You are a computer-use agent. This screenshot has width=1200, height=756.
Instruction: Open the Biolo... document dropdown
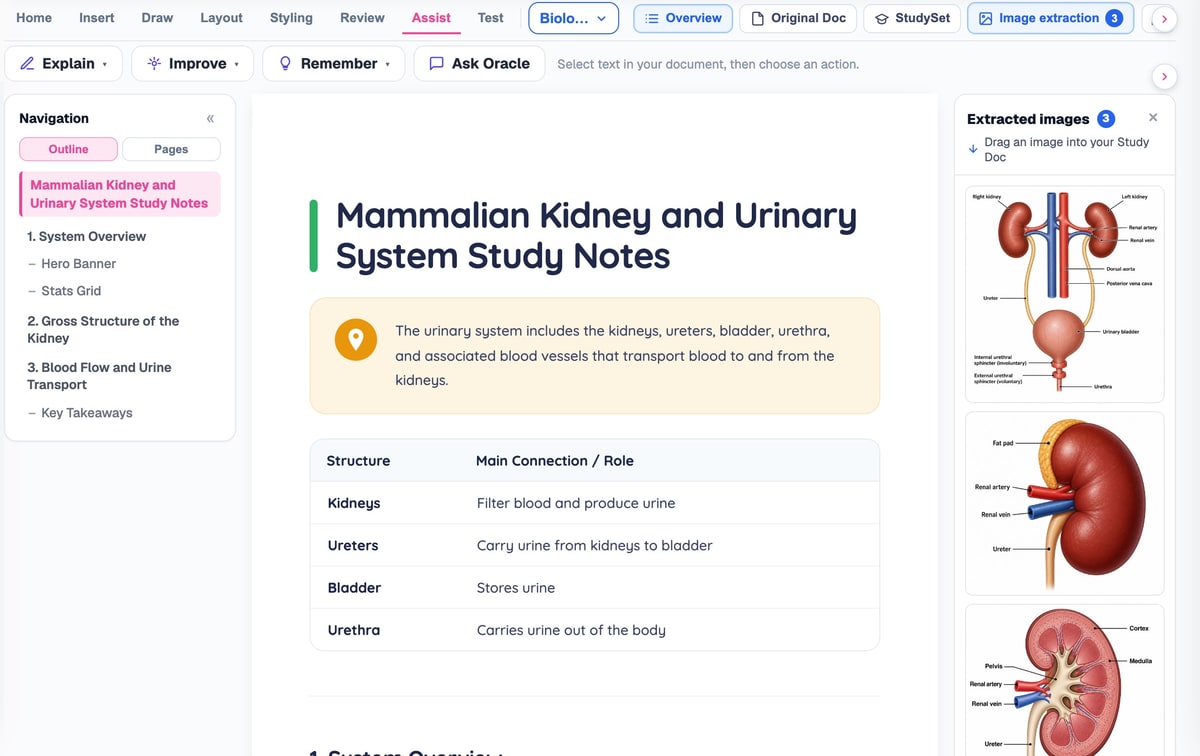click(573, 18)
